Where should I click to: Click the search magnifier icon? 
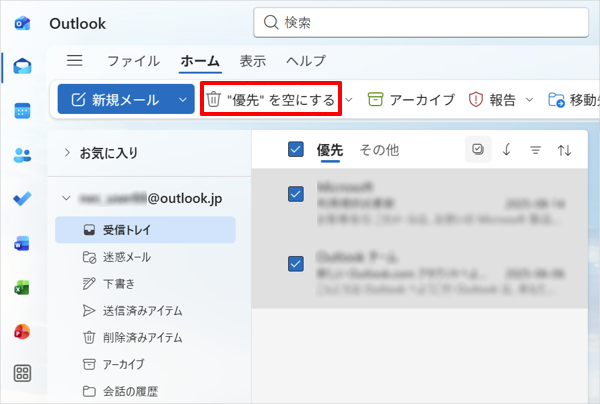pos(271,23)
